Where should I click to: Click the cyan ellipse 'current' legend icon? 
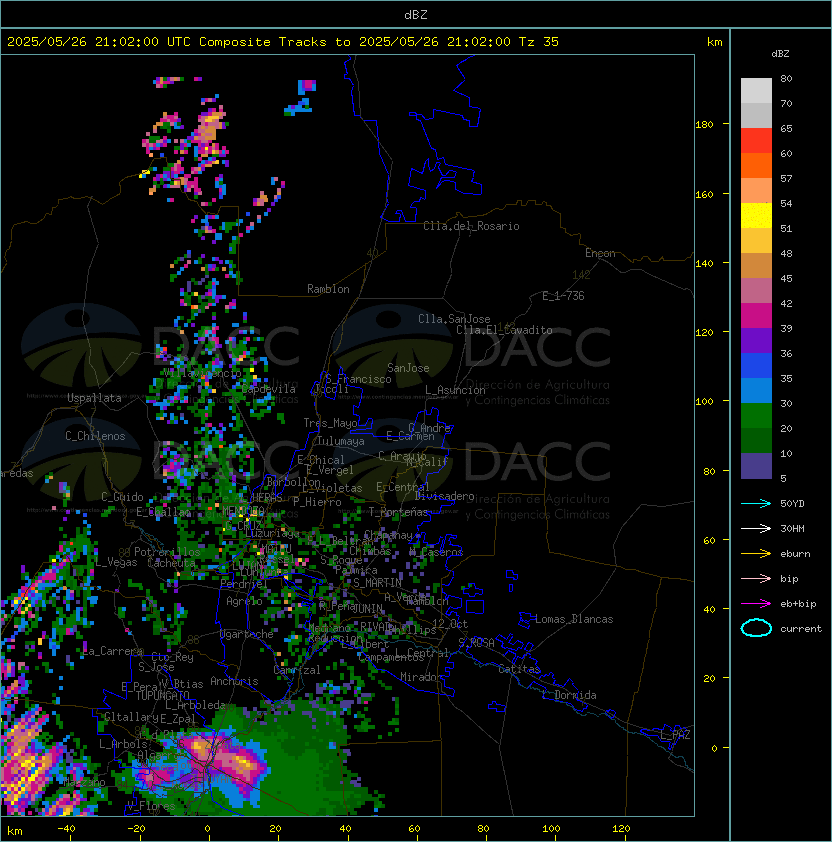point(756,628)
